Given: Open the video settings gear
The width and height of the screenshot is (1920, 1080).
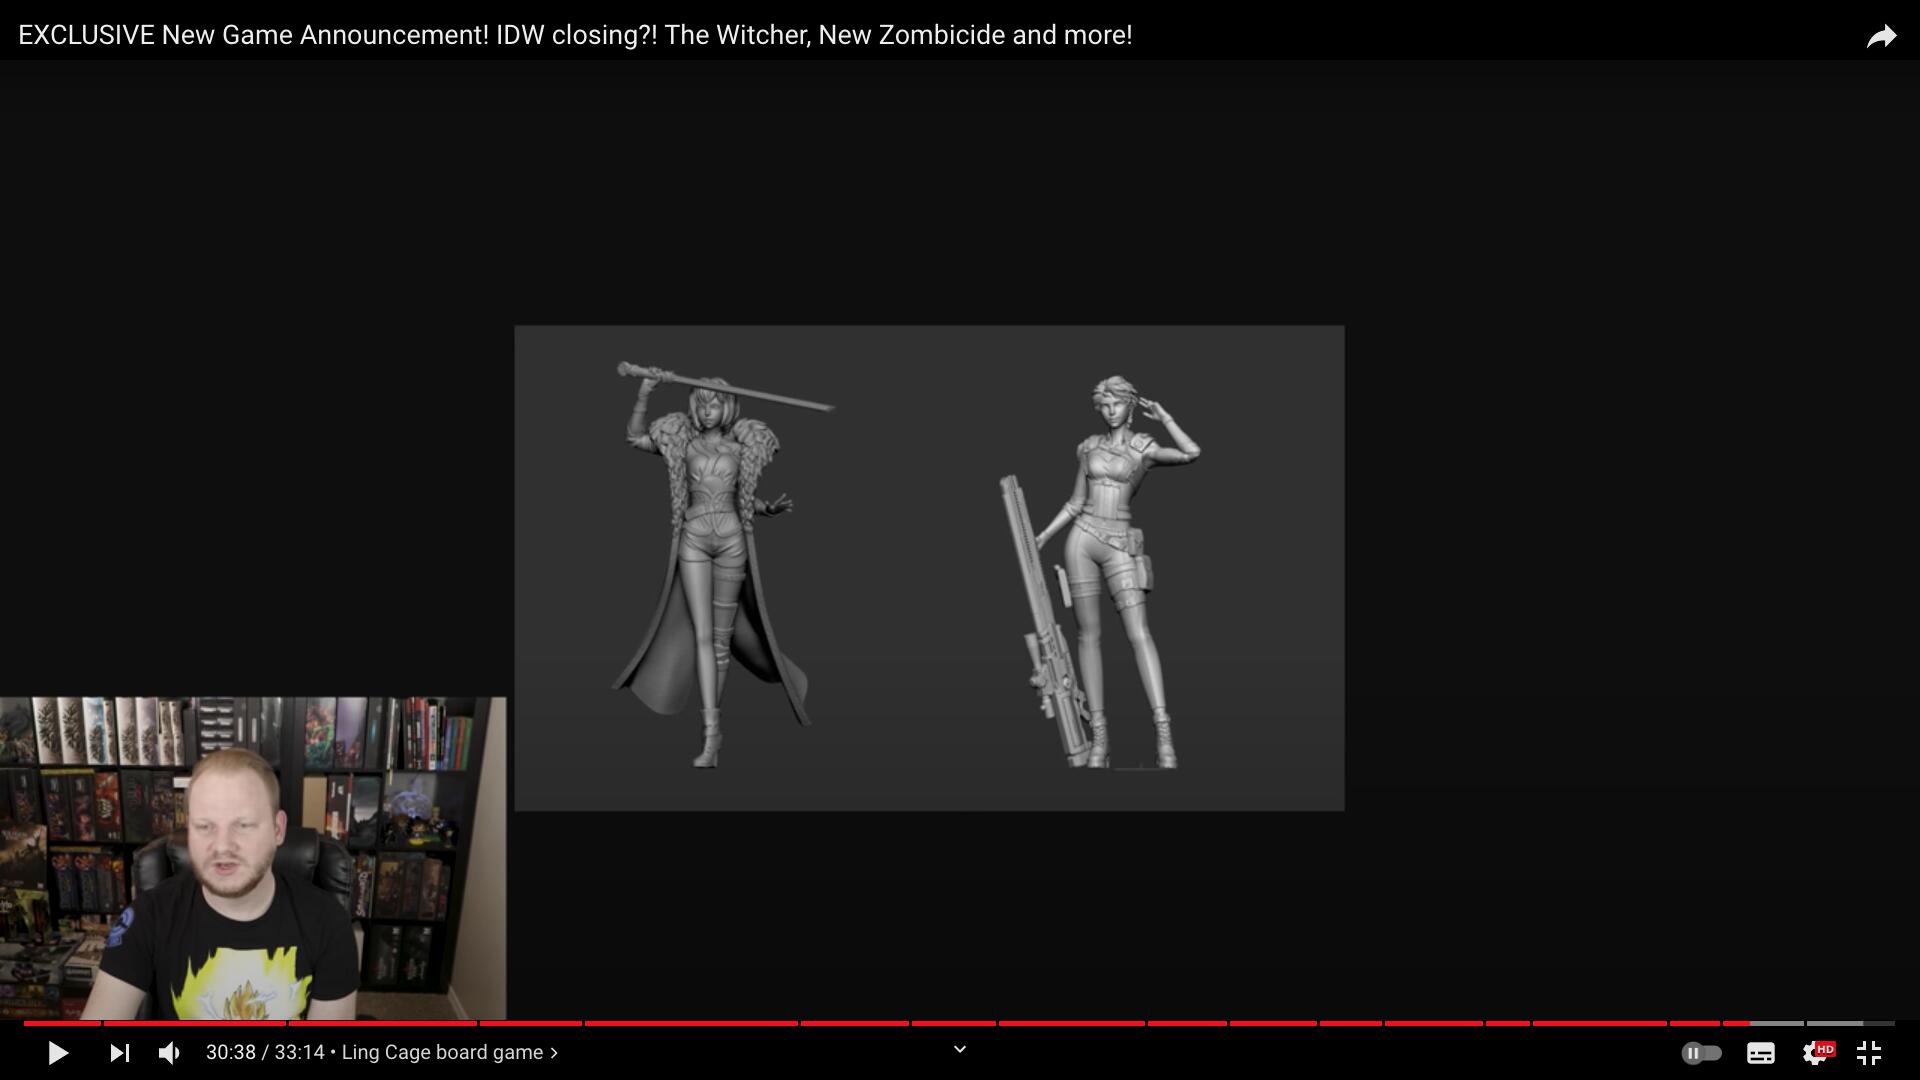Looking at the screenshot, I should (1817, 1053).
